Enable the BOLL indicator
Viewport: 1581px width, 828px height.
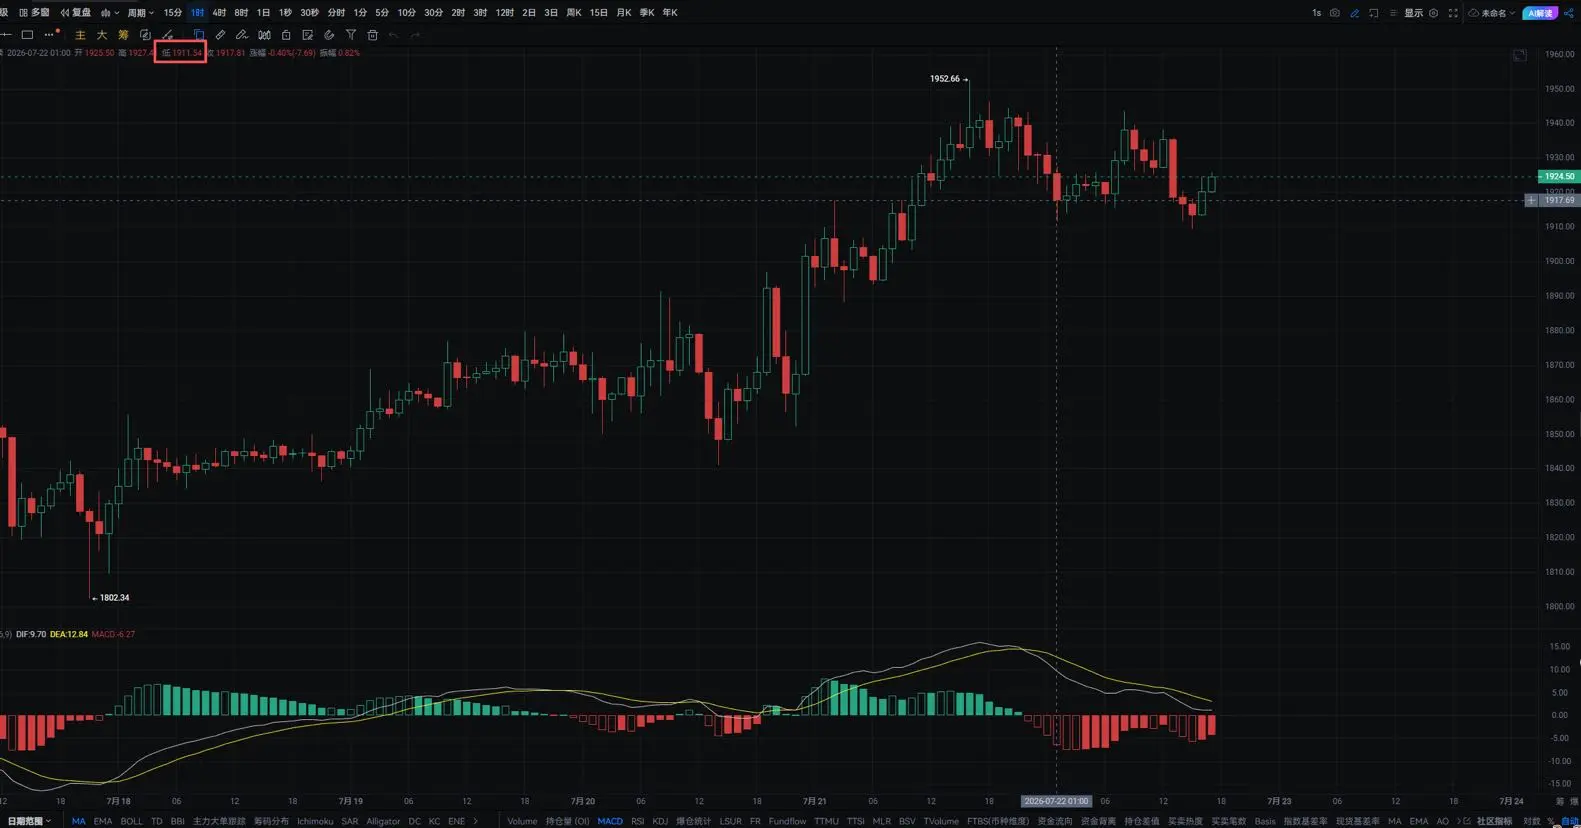coord(131,821)
